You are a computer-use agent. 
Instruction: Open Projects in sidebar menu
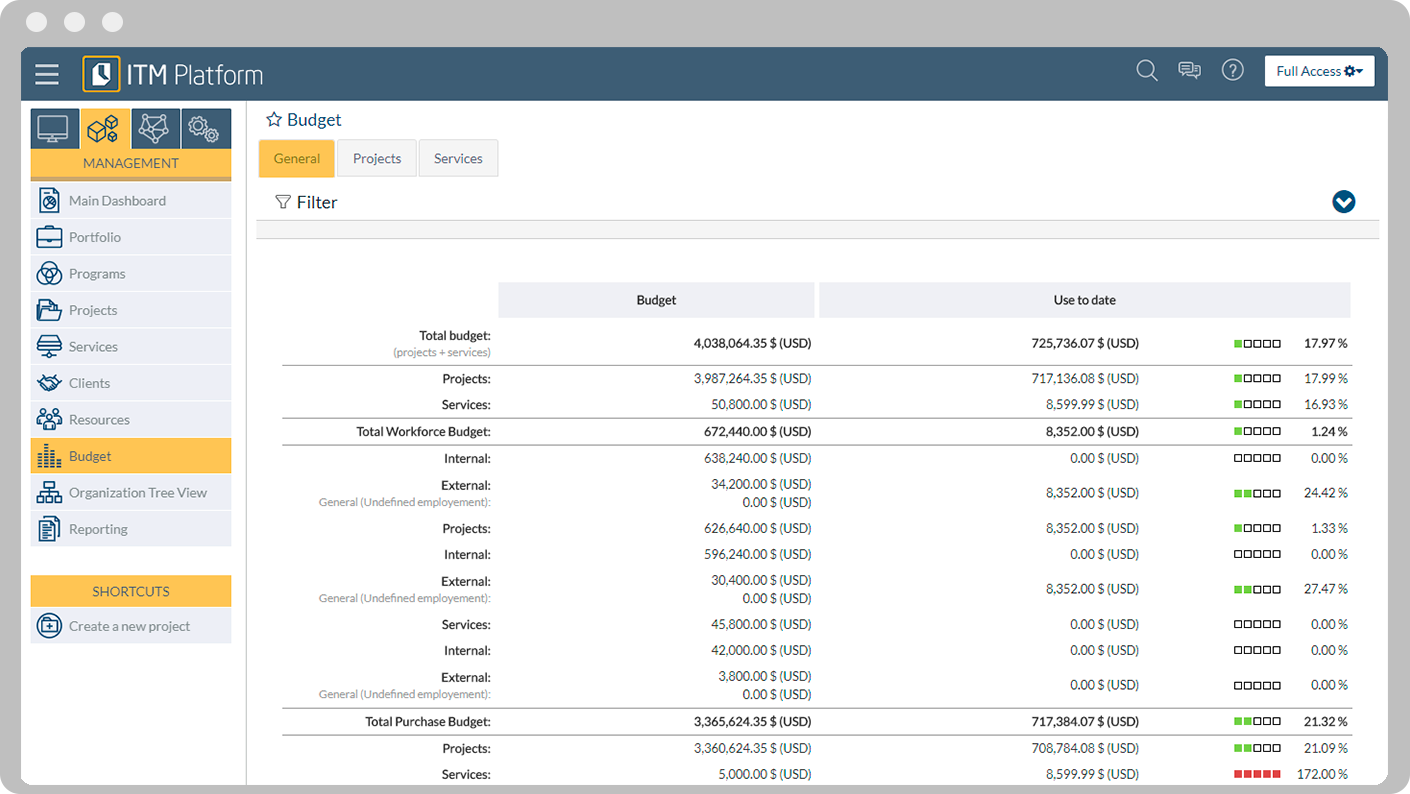tap(131, 310)
